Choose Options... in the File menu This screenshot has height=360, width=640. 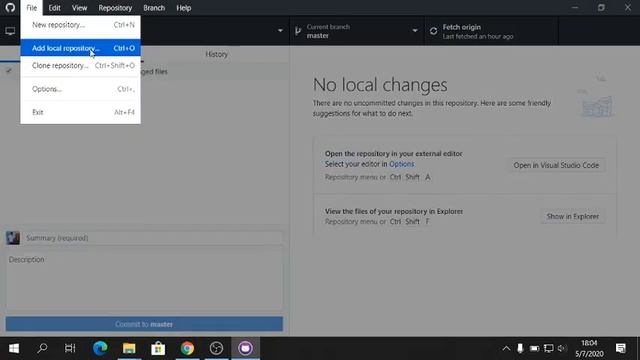(80, 89)
